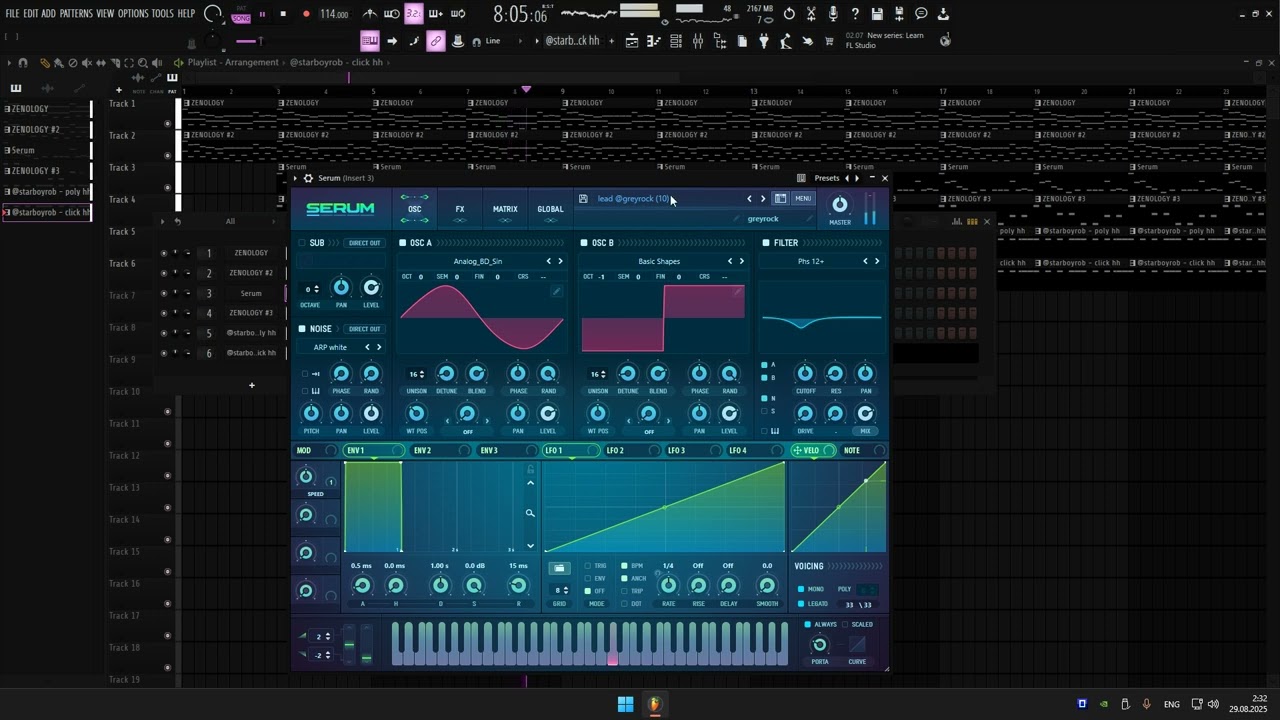The width and height of the screenshot is (1280, 720).
Task: Click the save project disk icon
Action: point(877,14)
